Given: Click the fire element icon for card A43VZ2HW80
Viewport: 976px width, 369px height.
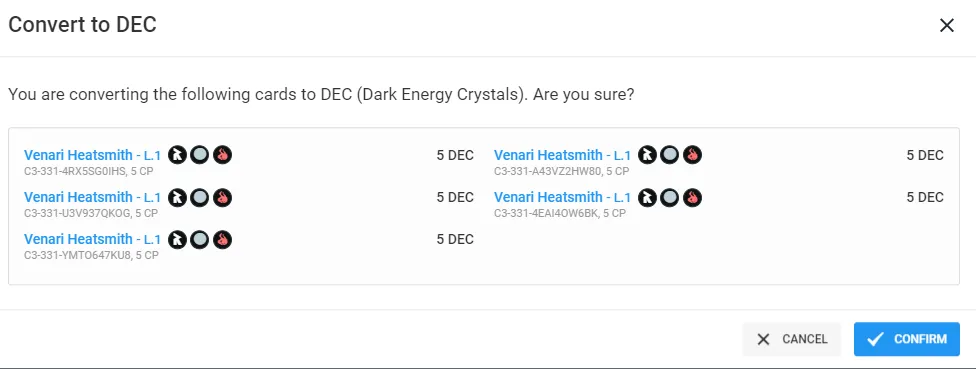Looking at the screenshot, I should [692, 155].
